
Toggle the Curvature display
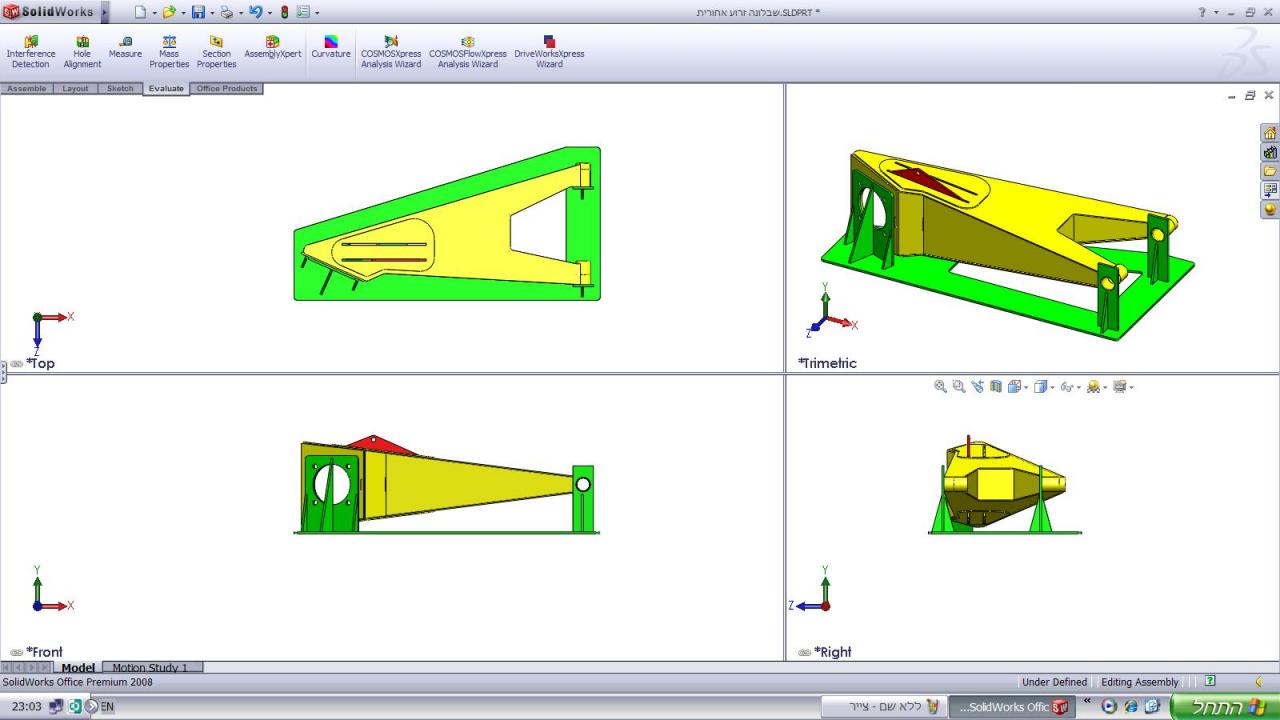point(331,48)
